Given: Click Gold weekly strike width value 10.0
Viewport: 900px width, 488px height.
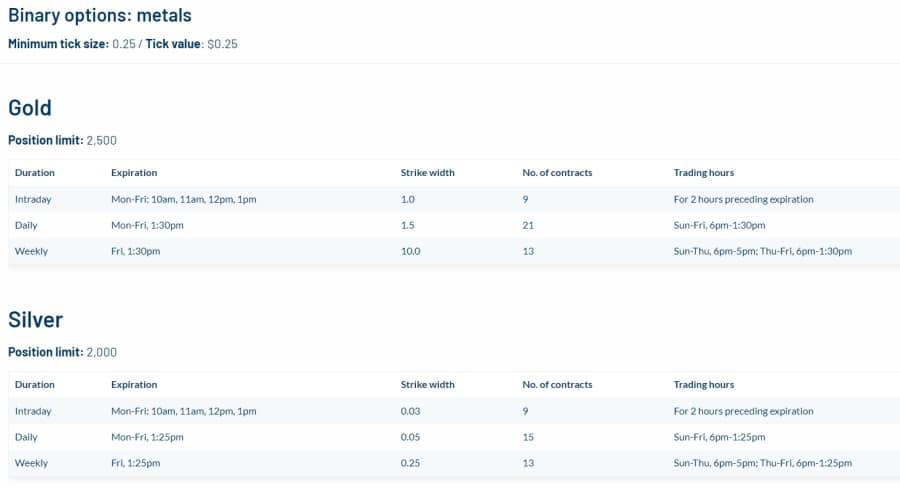Looking at the screenshot, I should click(x=410, y=251).
